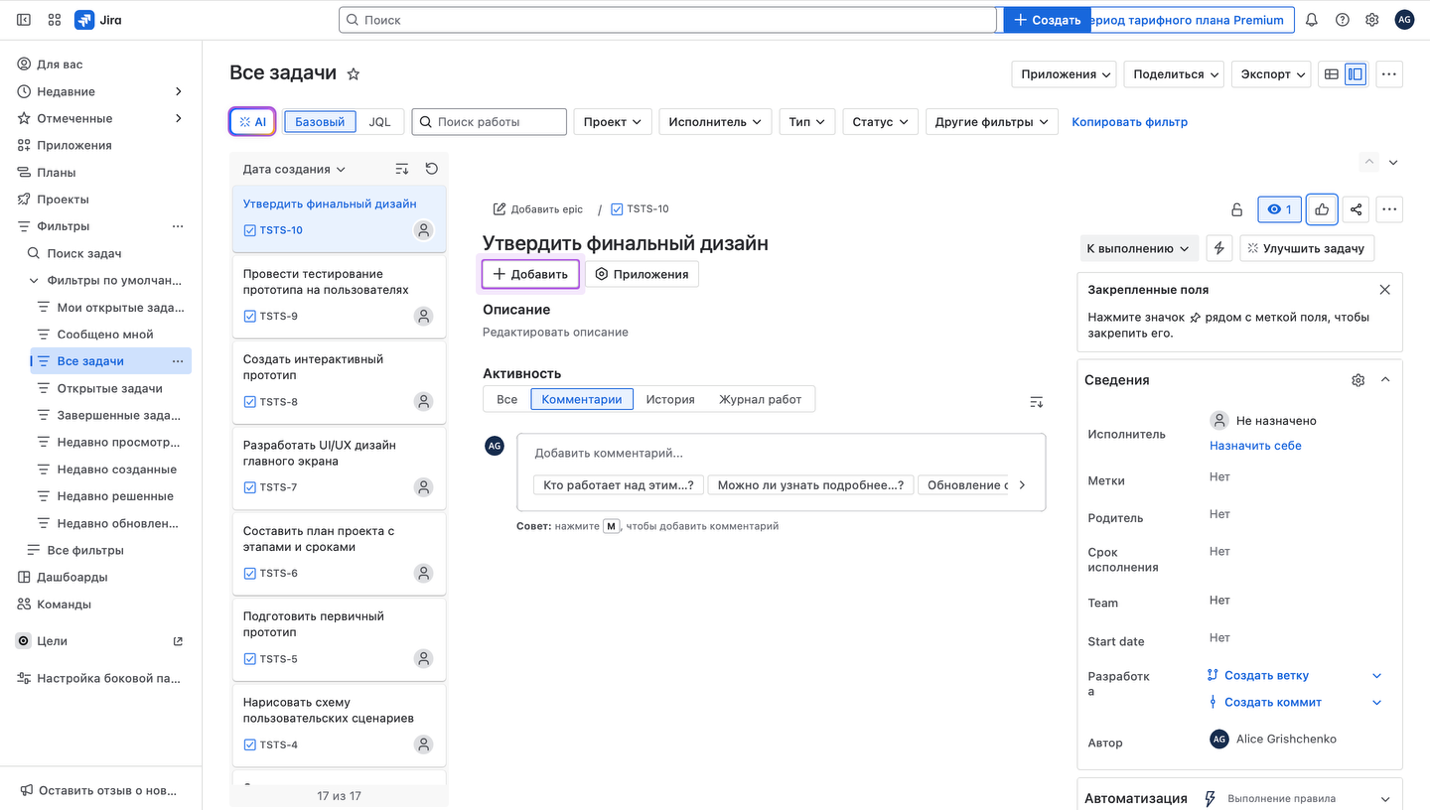Image resolution: width=1430 pixels, height=810 pixels.
Task: Open the Исполнитель filter dropdown
Action: [x=714, y=122]
